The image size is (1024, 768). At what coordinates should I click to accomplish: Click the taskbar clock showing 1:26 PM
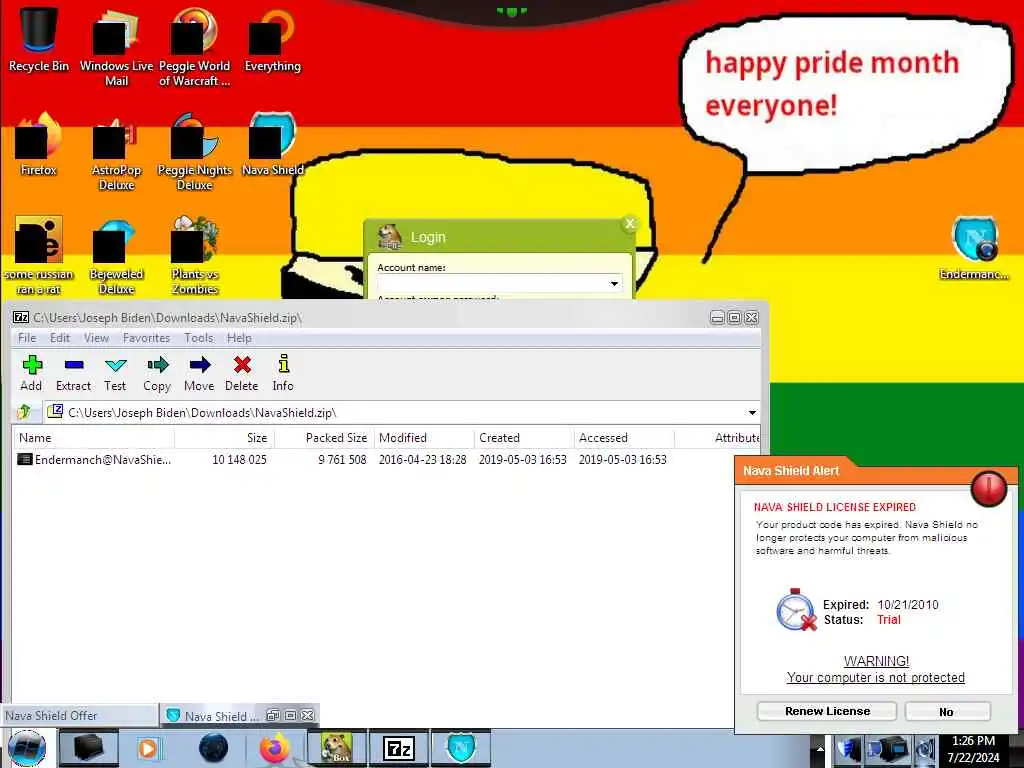tap(973, 741)
